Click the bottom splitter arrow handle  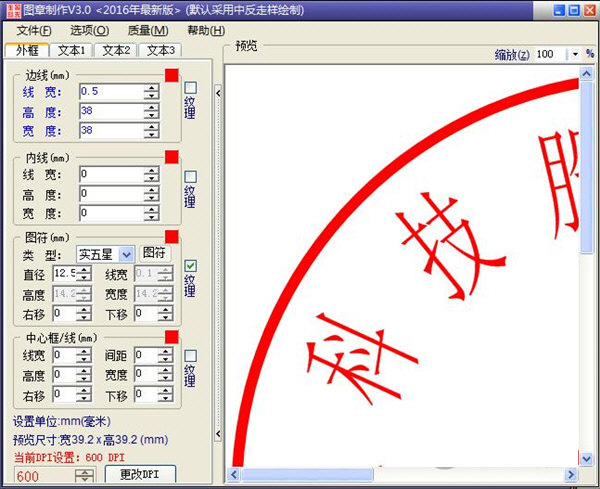(x=218, y=434)
